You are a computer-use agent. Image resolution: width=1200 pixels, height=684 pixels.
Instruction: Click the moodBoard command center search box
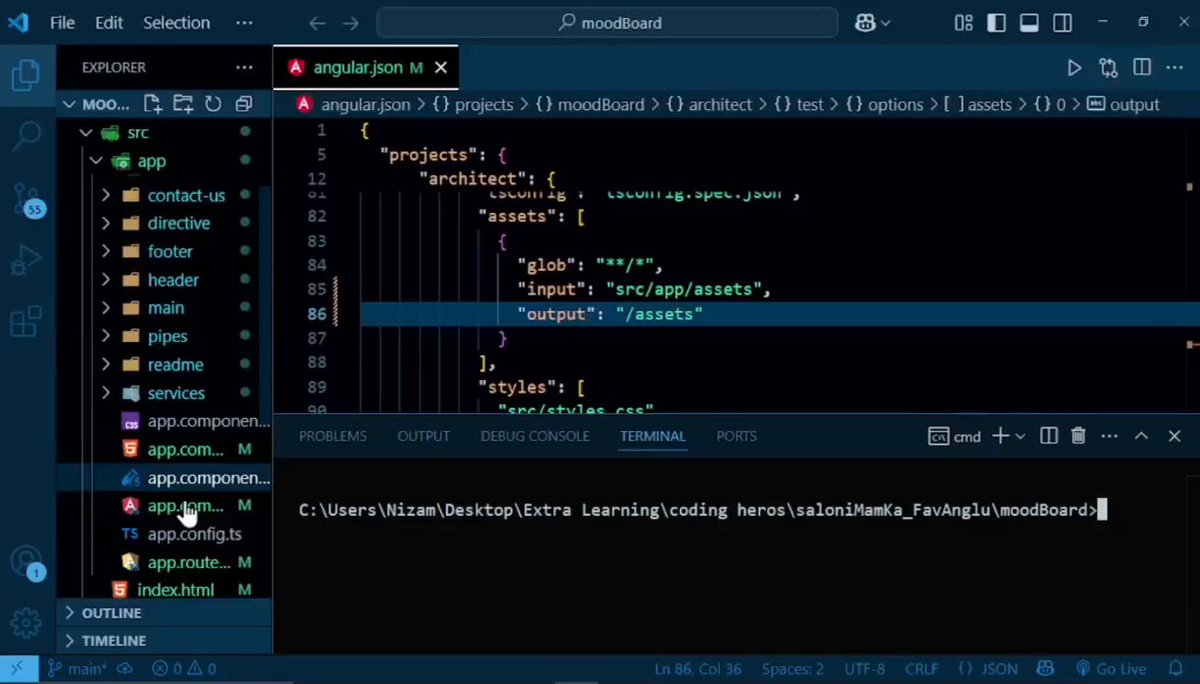[607, 22]
